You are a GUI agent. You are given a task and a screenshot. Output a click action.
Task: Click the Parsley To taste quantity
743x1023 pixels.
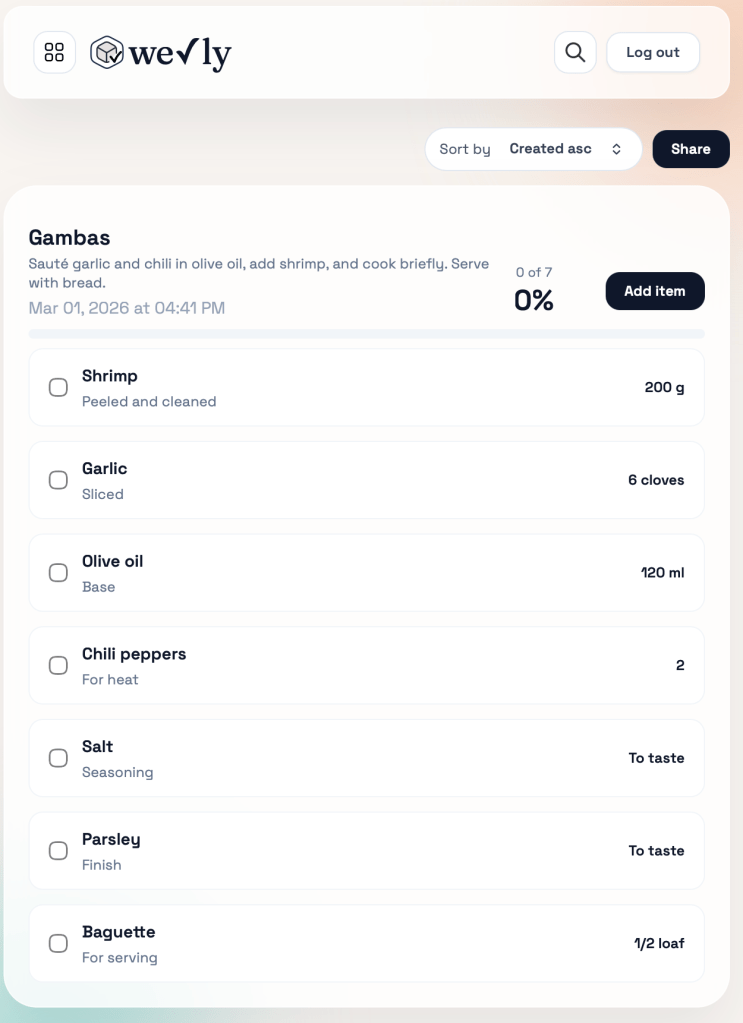pyautogui.click(x=656, y=851)
